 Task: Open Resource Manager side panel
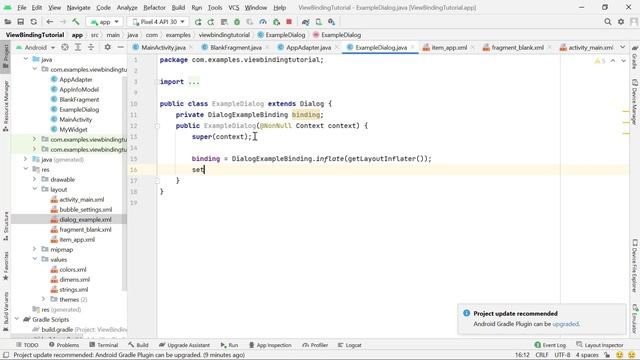tap(6, 105)
